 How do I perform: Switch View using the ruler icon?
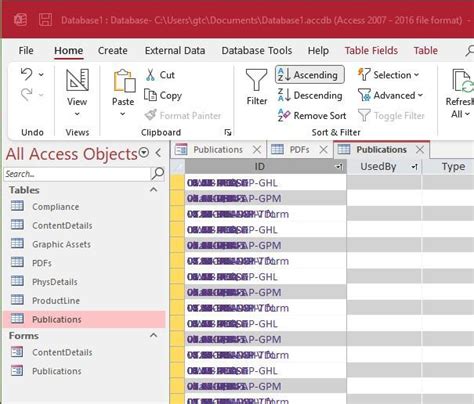[77, 80]
